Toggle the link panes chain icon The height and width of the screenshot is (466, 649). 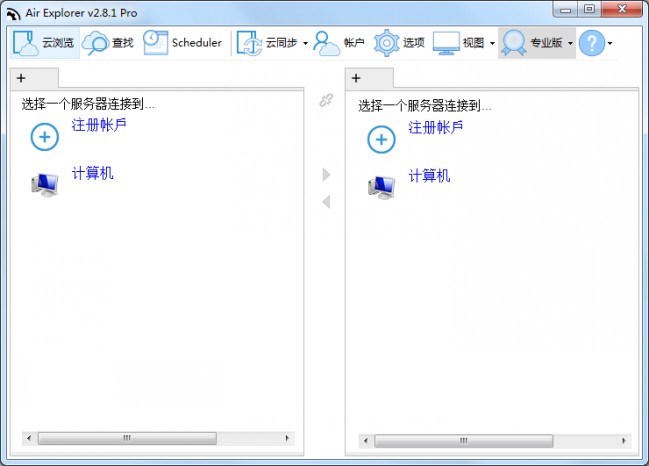point(326,100)
